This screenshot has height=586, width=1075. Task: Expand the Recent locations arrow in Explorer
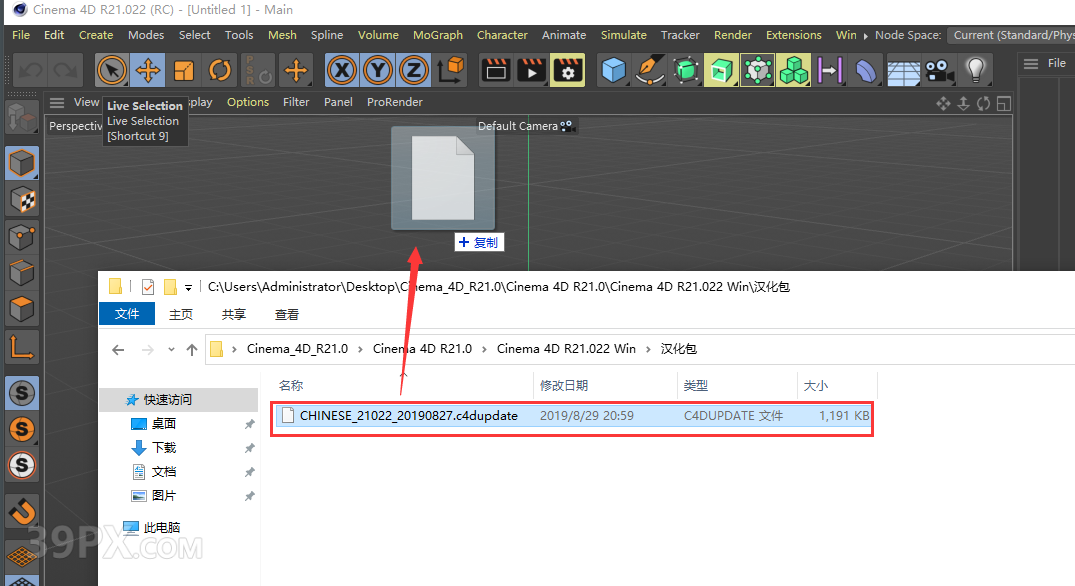[170, 350]
